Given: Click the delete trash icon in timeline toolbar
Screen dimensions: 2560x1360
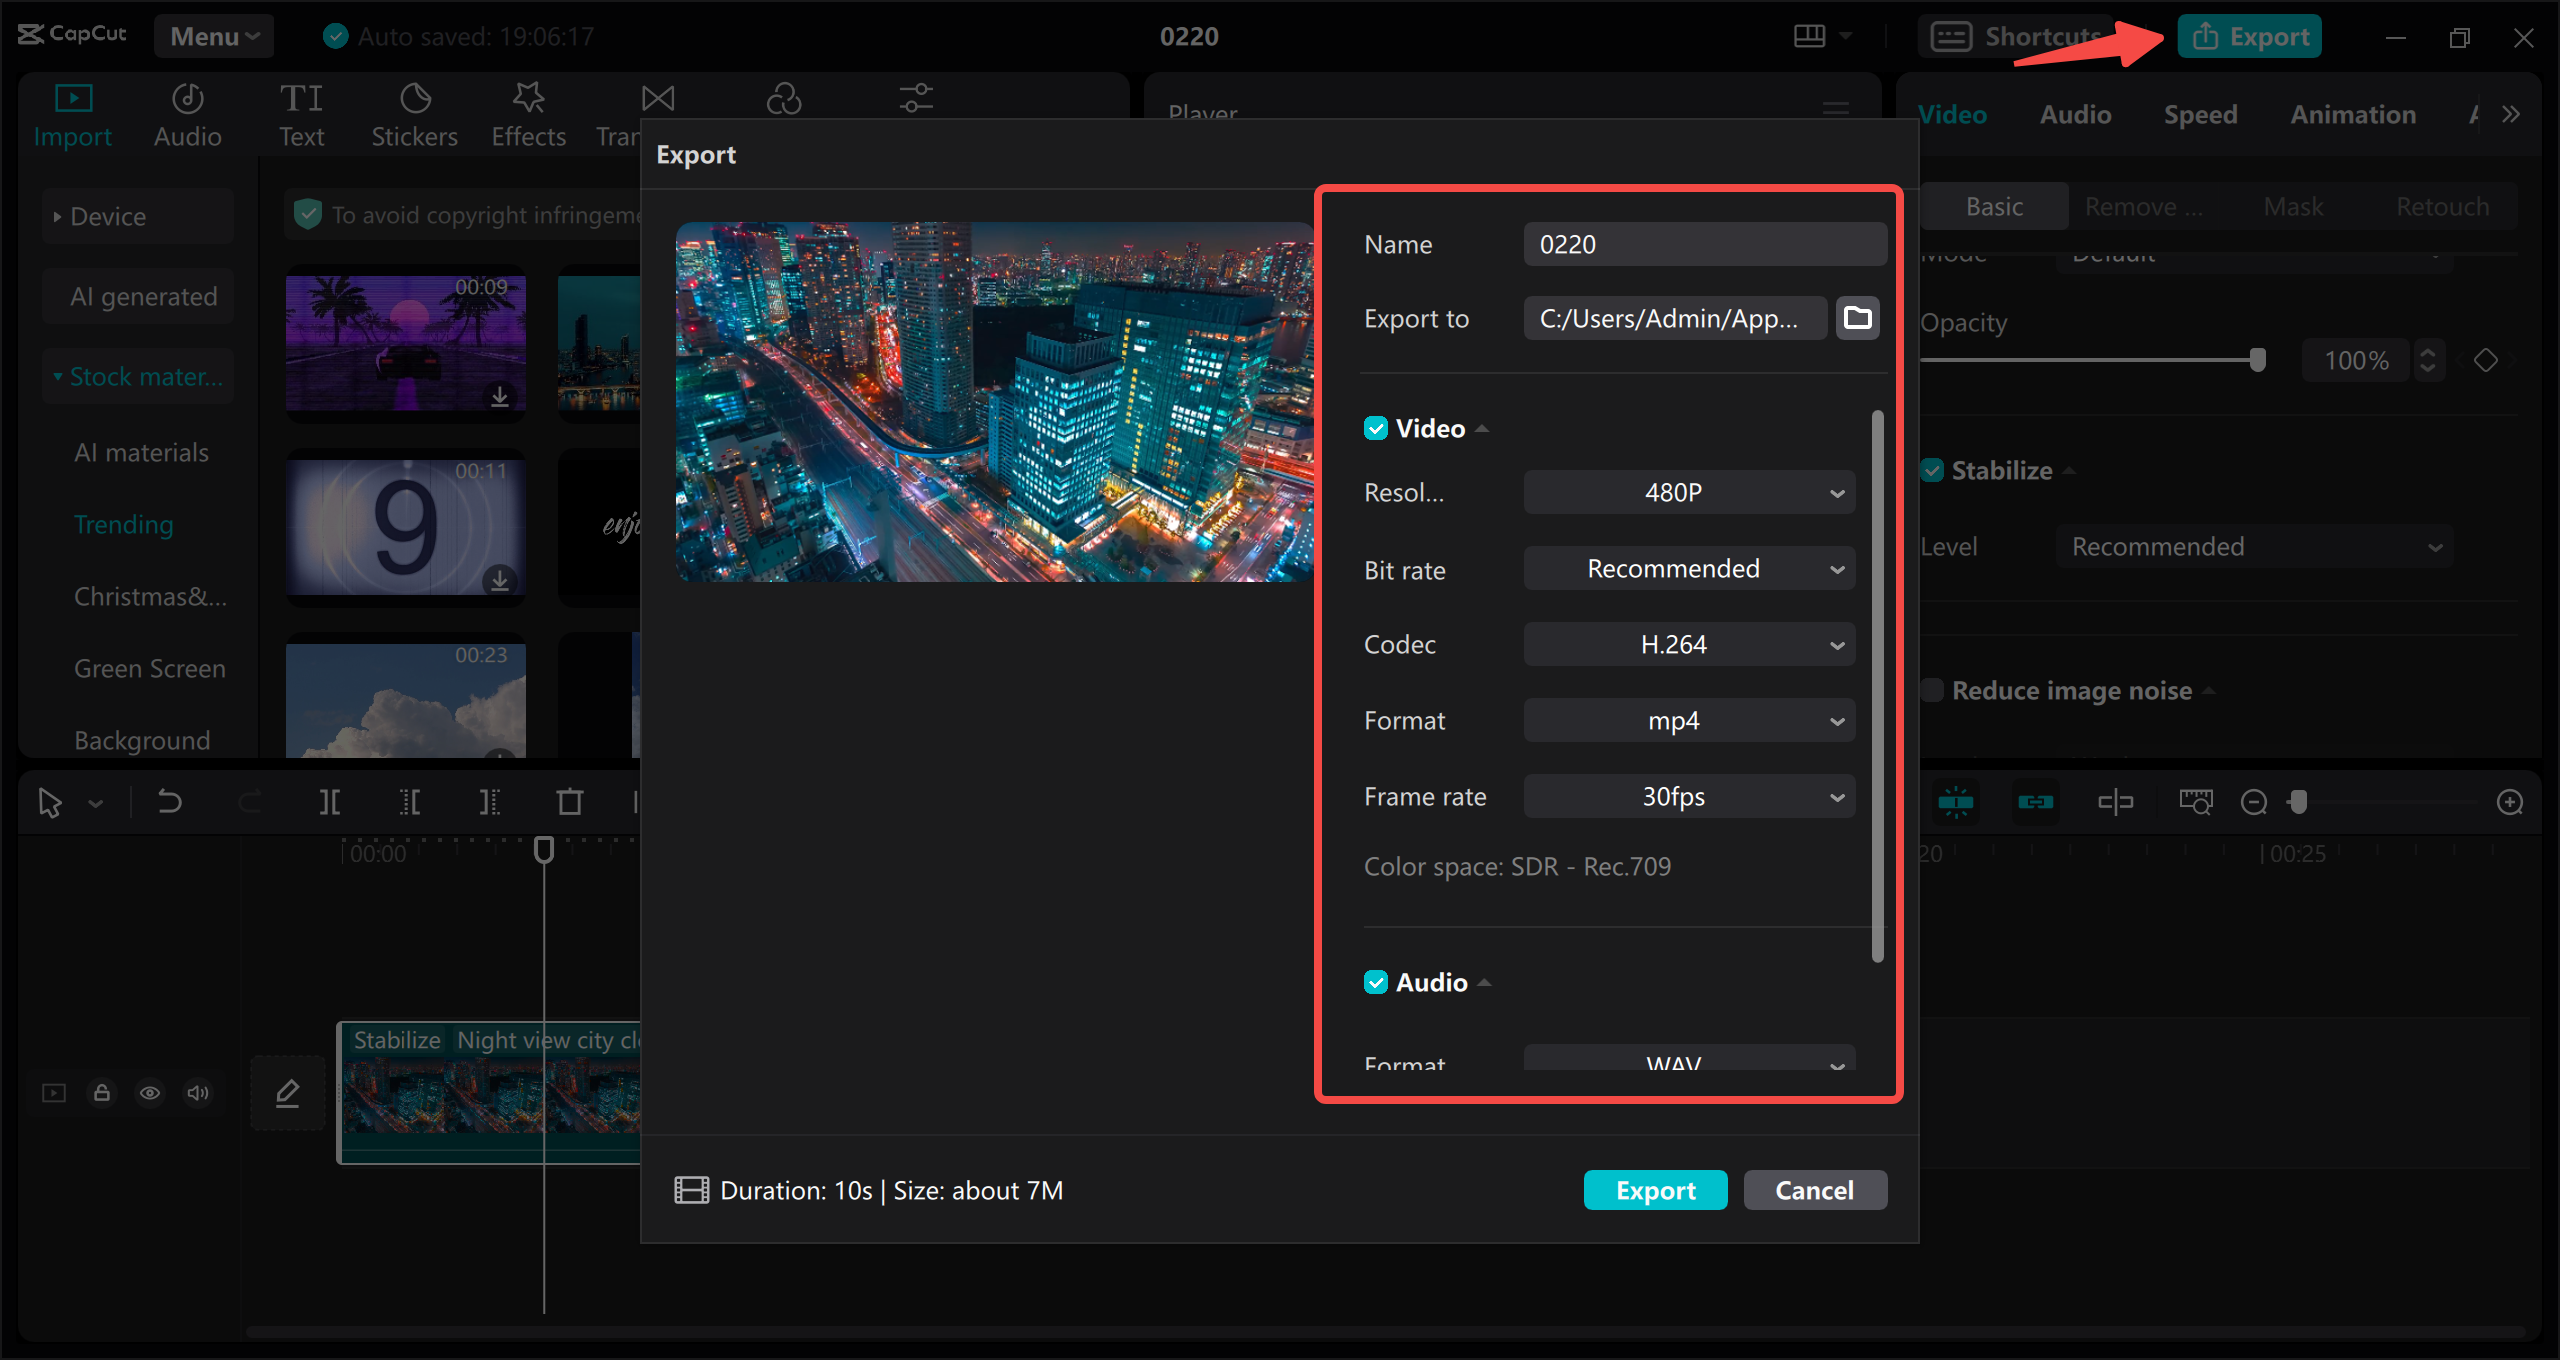Looking at the screenshot, I should click(x=569, y=802).
